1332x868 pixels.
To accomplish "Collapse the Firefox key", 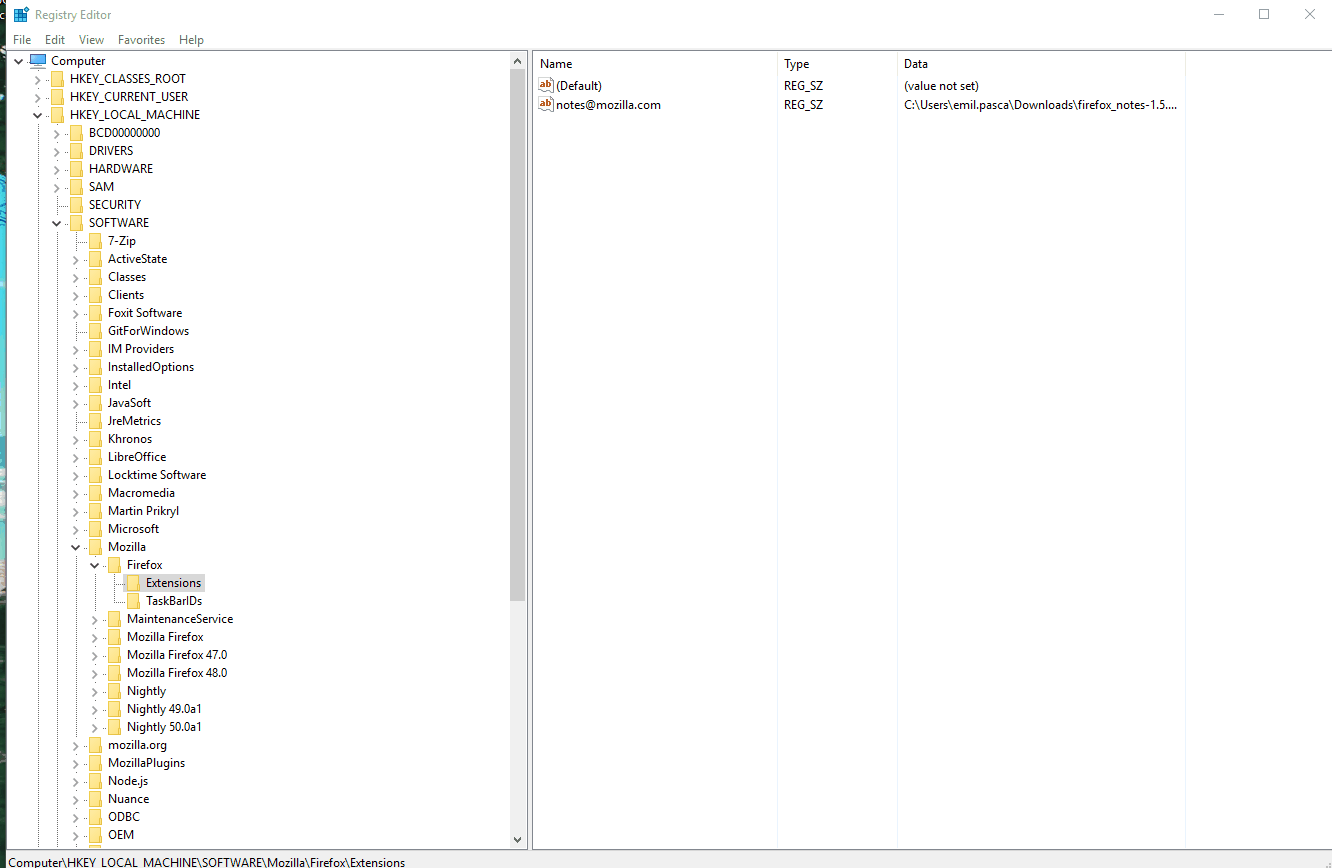I will [95, 565].
